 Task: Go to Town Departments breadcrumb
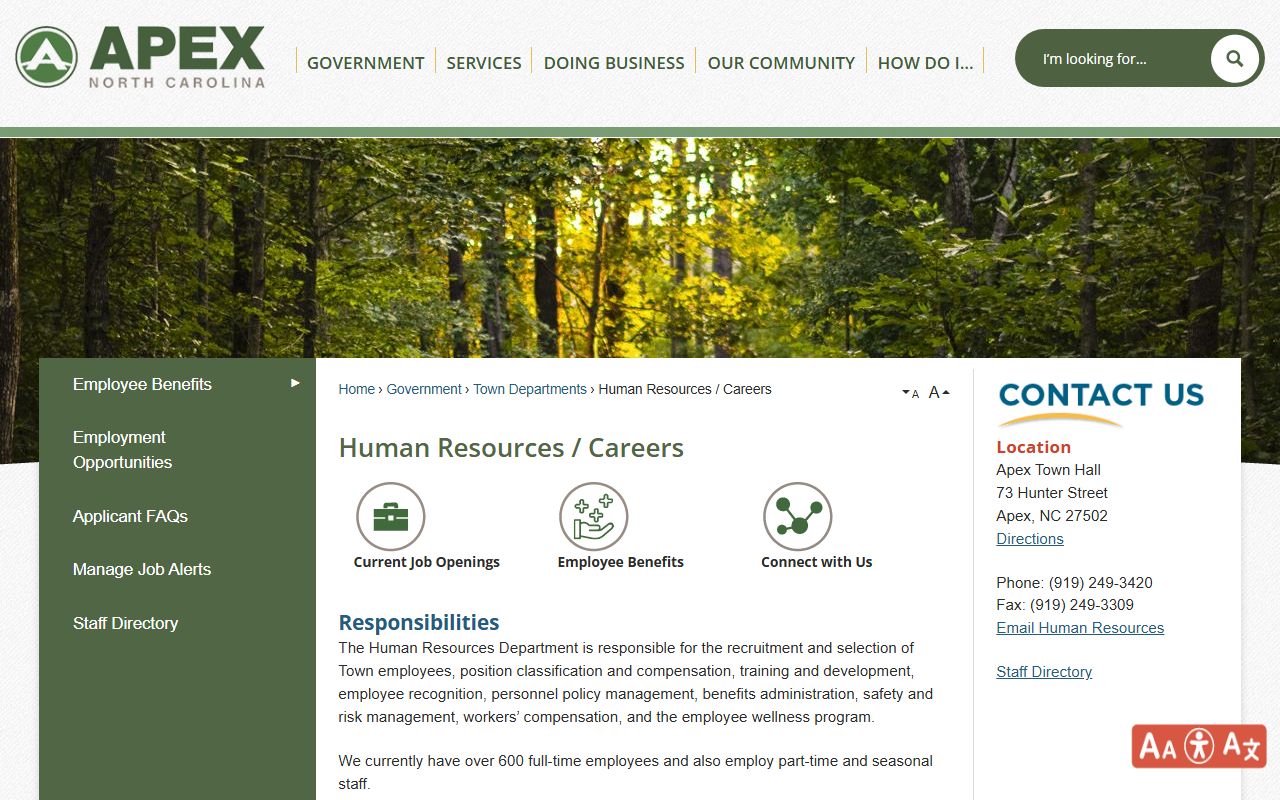530,389
